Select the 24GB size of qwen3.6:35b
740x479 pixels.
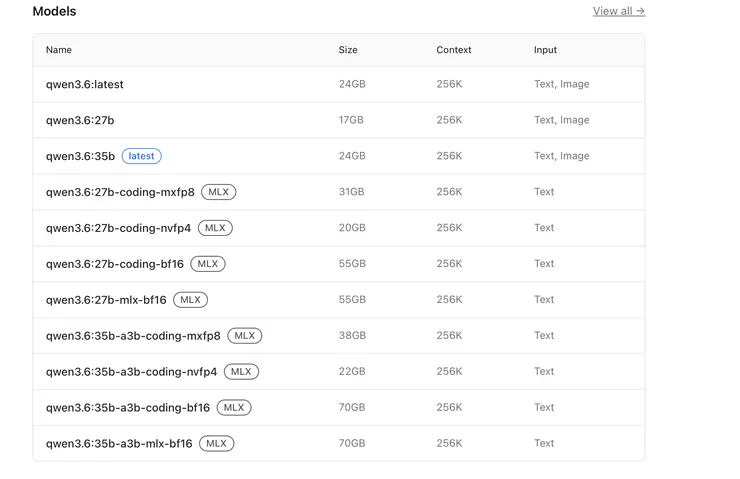(x=352, y=156)
